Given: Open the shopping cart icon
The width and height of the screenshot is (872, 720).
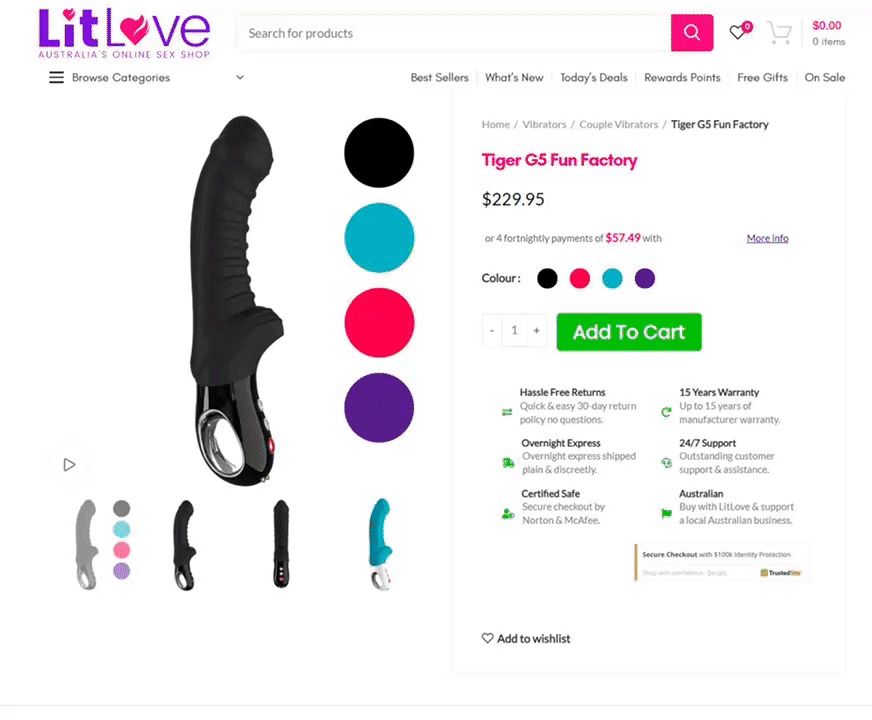Looking at the screenshot, I should click(779, 33).
